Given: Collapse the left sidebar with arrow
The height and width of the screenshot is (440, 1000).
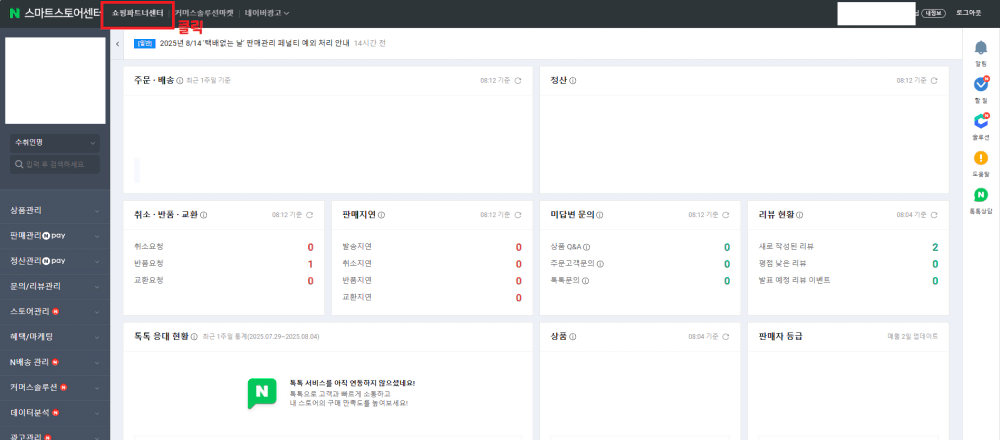Looking at the screenshot, I should point(118,43).
